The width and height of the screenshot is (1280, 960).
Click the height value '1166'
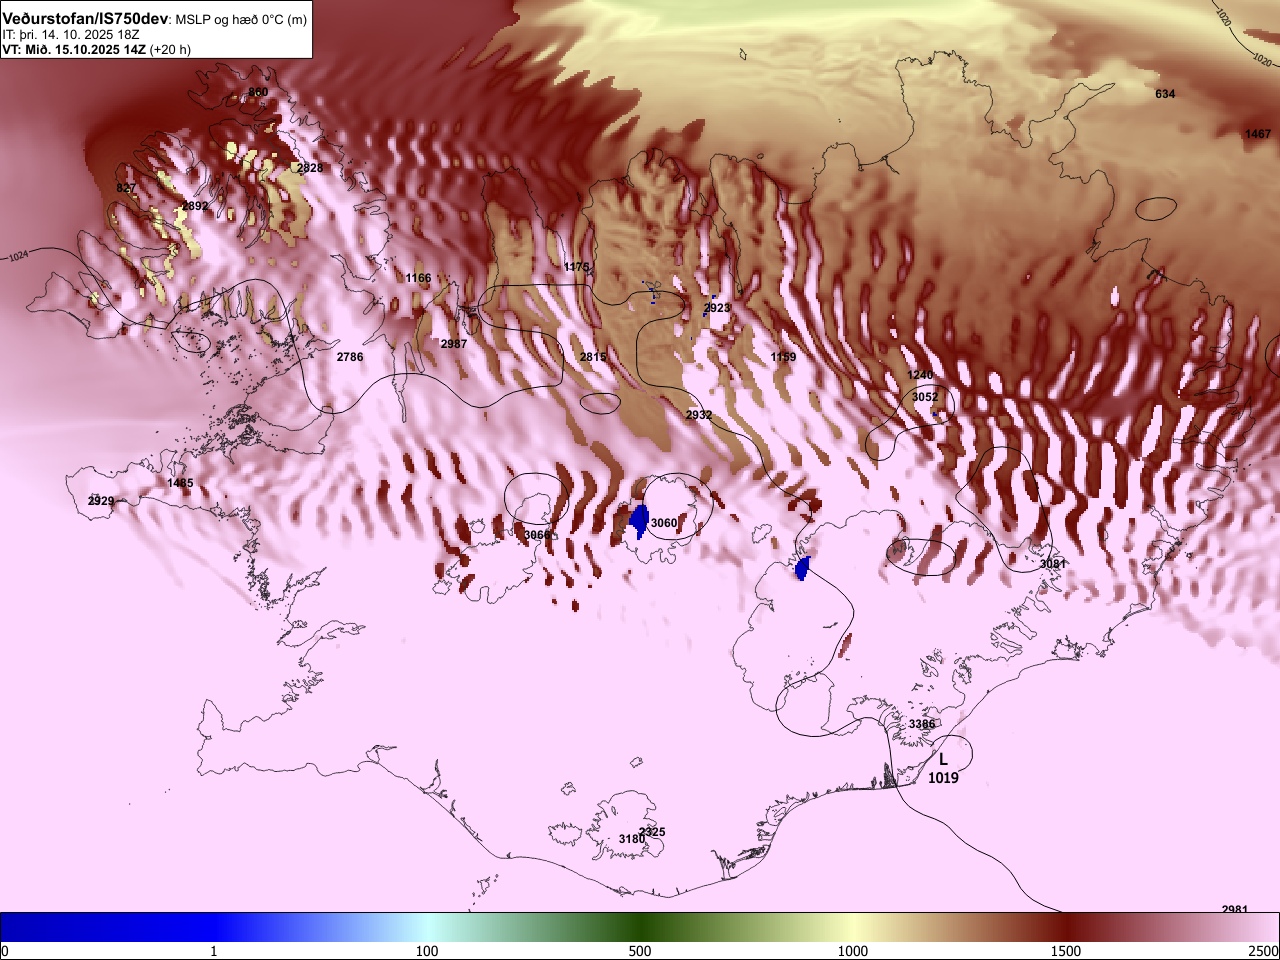click(418, 278)
